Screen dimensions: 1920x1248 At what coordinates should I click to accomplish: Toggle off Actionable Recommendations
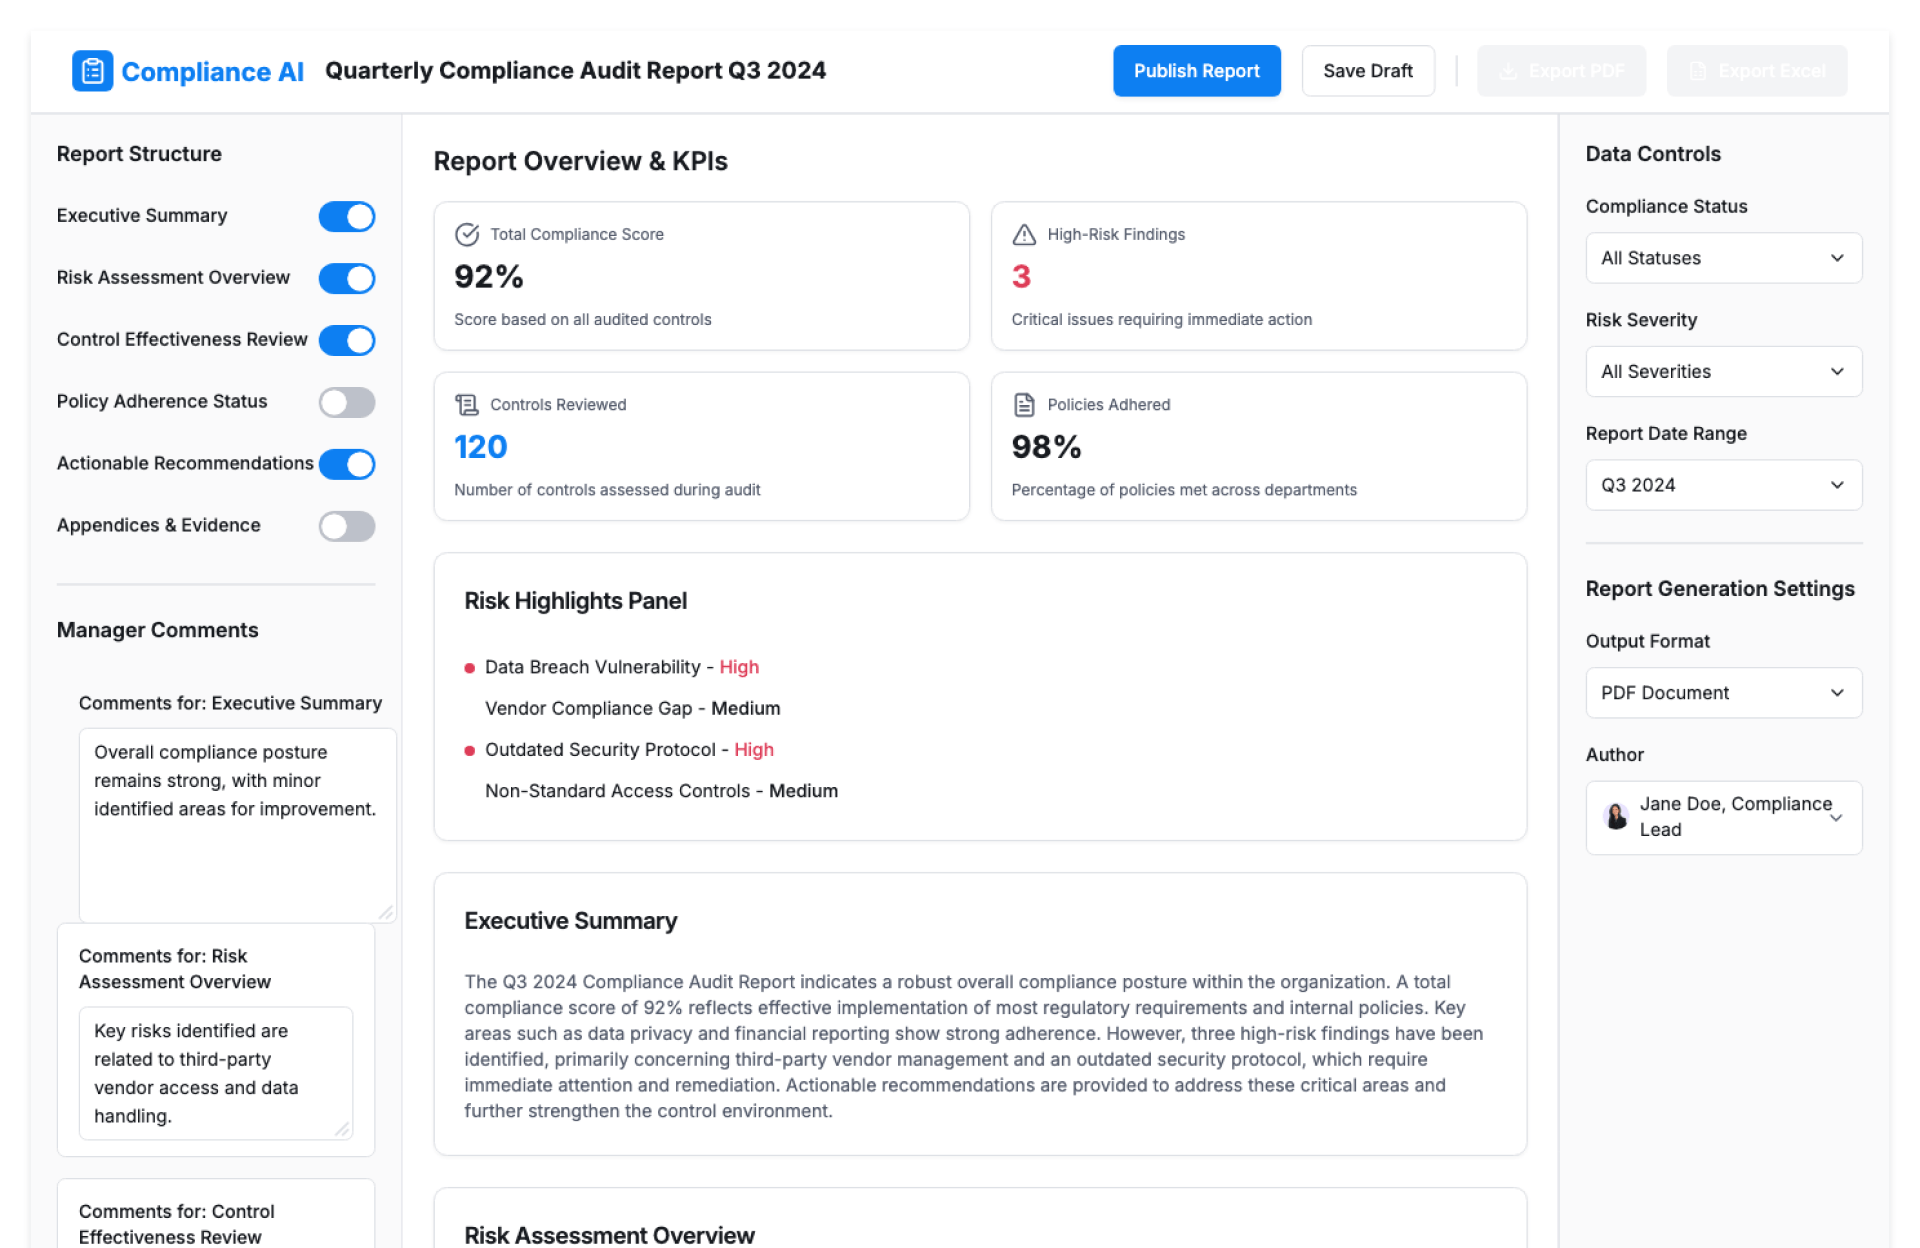point(347,464)
